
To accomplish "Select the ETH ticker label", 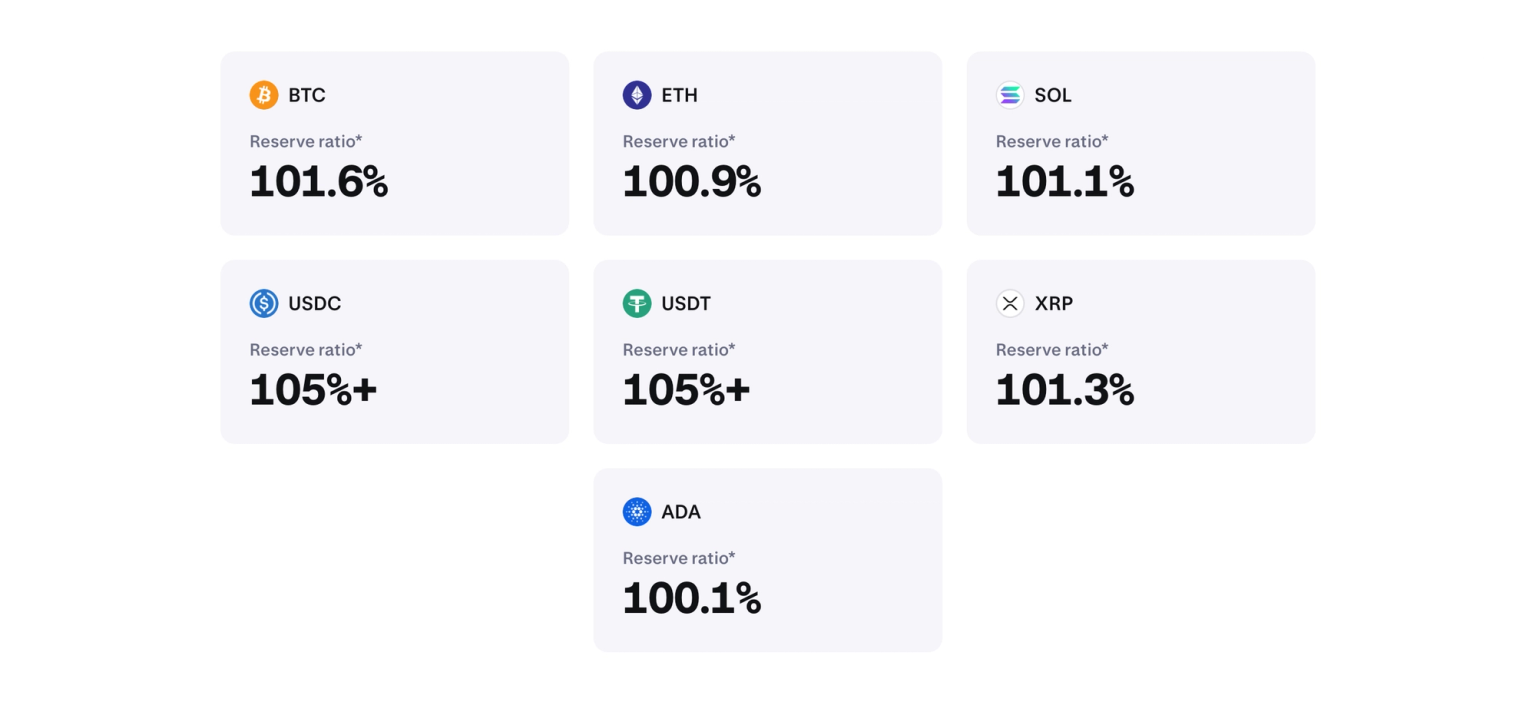I will click(x=680, y=95).
